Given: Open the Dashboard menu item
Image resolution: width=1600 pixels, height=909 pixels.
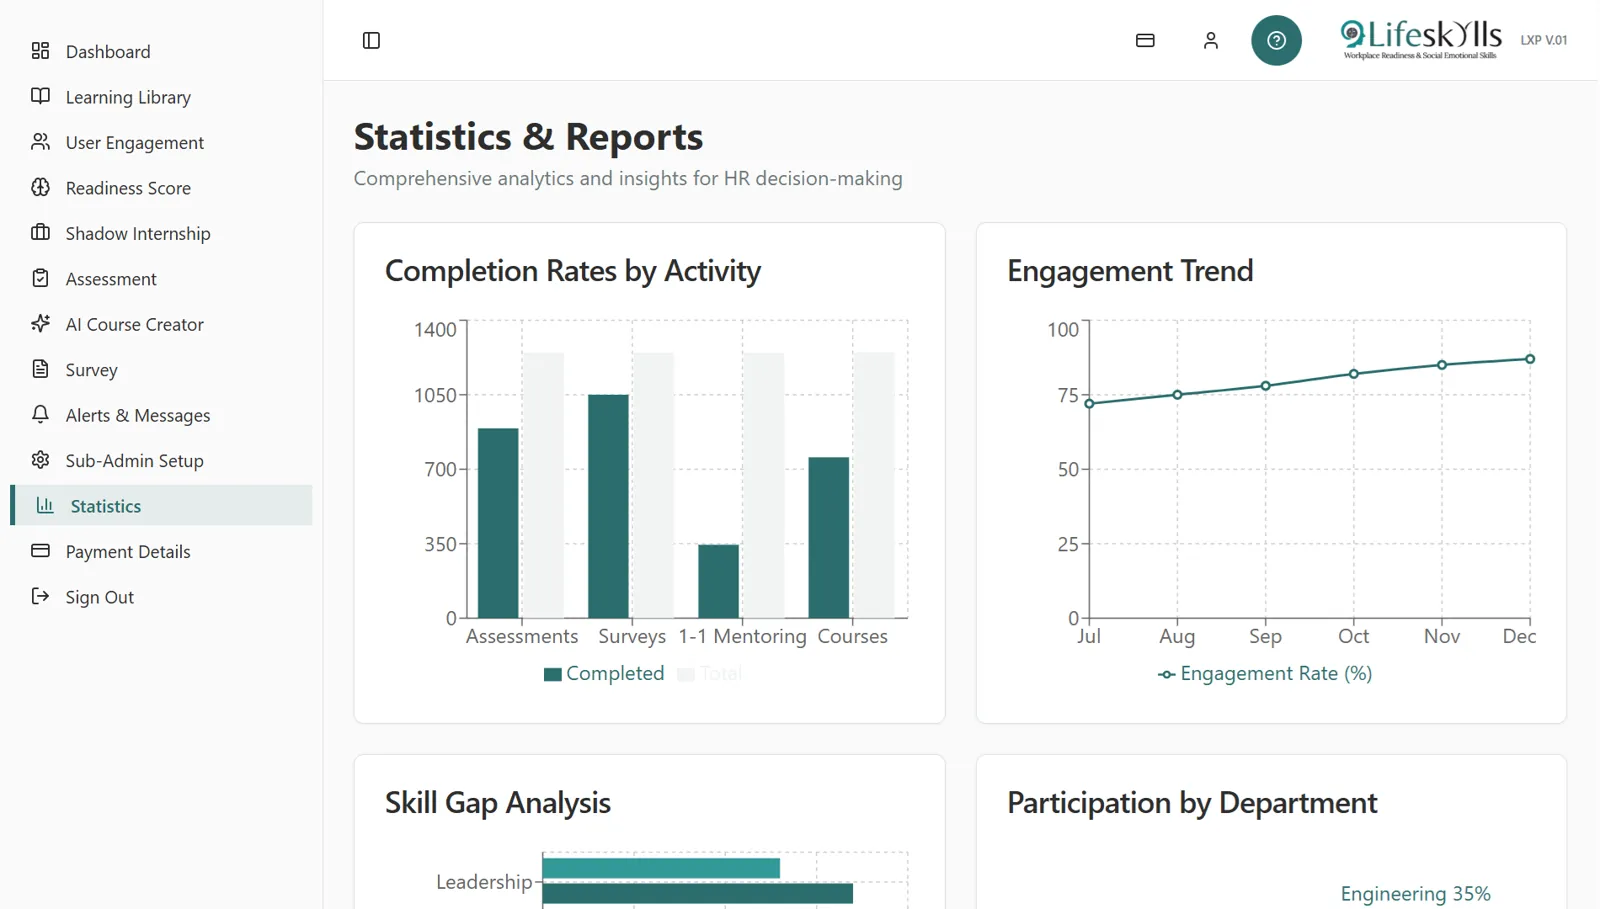Looking at the screenshot, I should point(161,51).
